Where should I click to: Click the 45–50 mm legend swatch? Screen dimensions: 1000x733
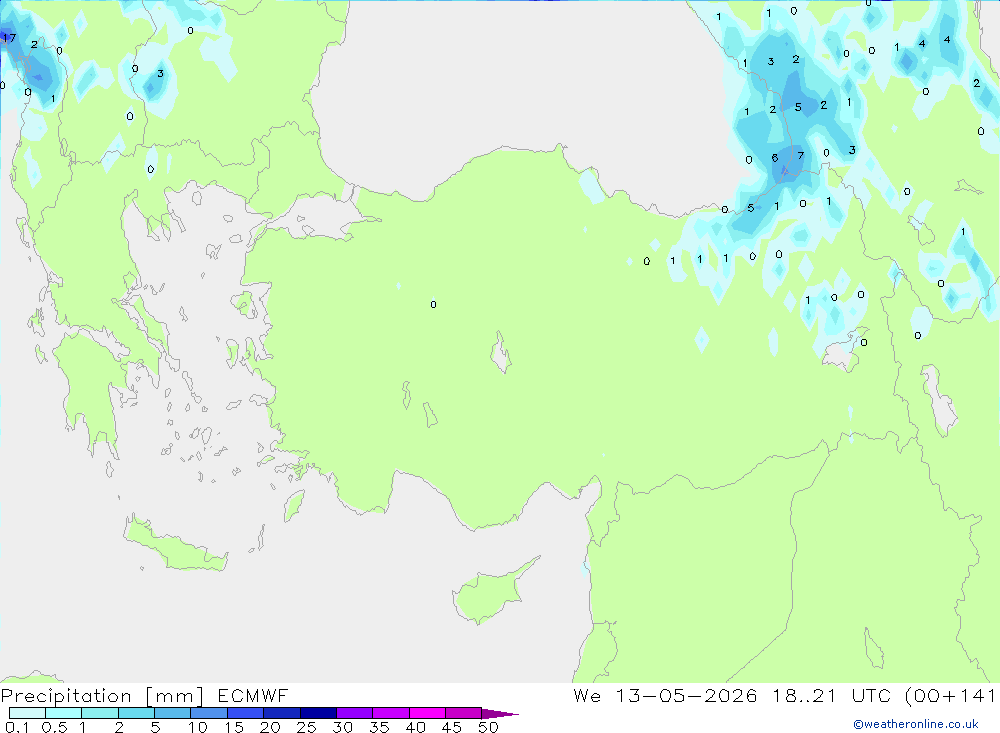coord(463,713)
